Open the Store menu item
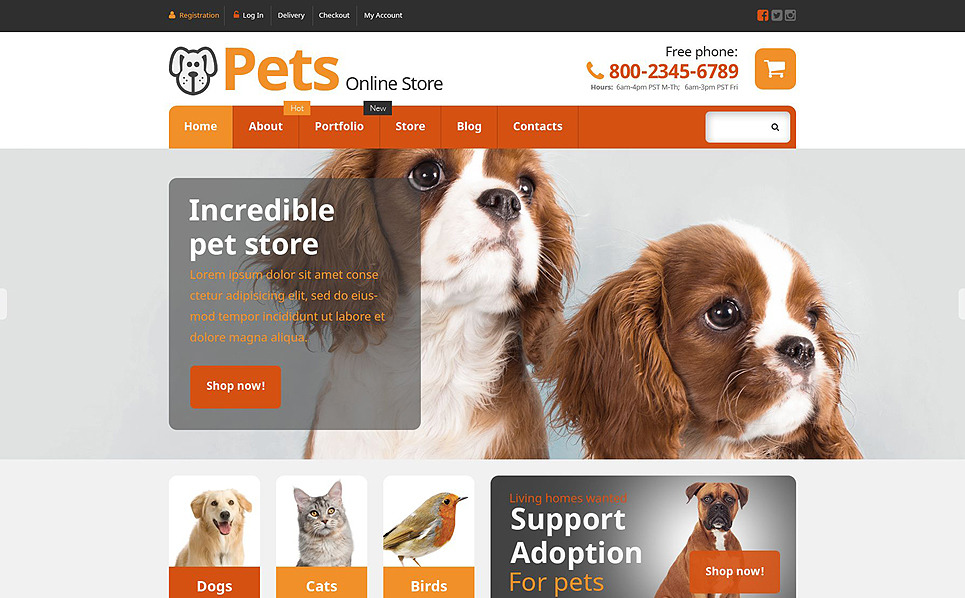This screenshot has height=598, width=965. 410,127
